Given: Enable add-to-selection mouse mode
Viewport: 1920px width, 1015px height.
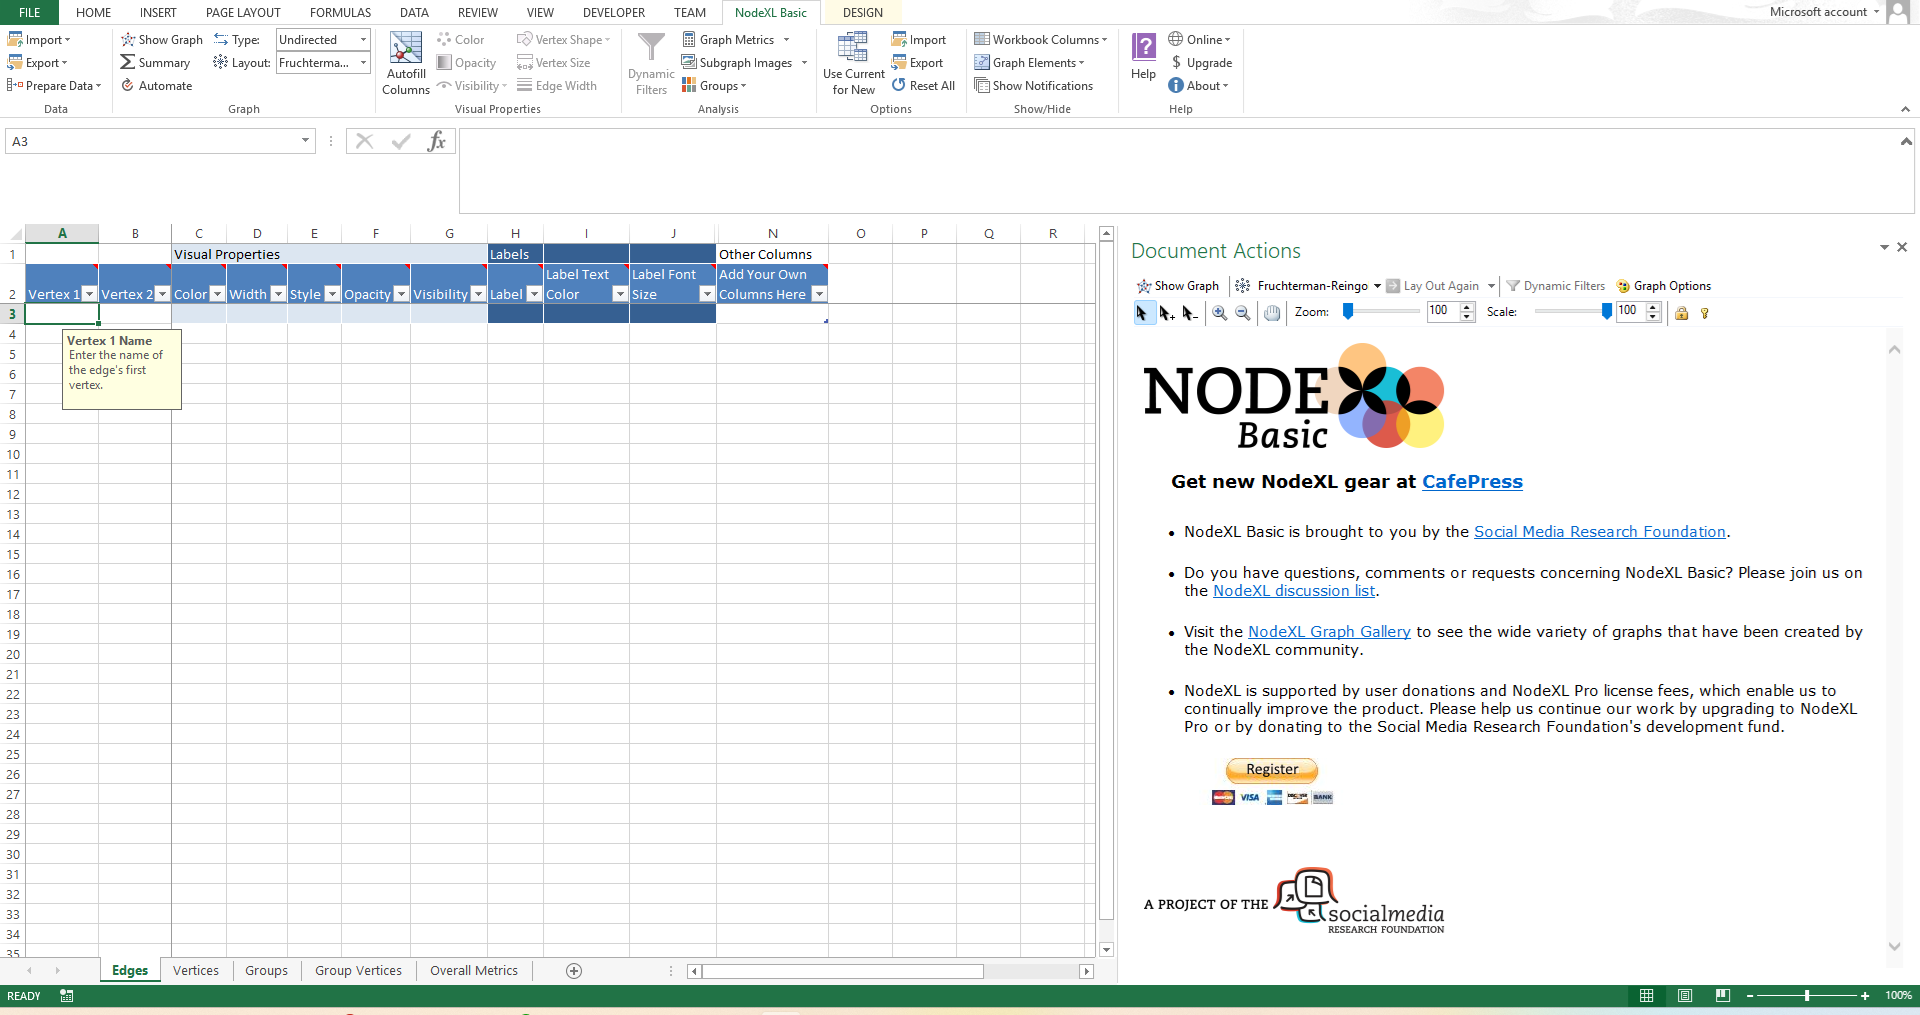Looking at the screenshot, I should coord(1166,313).
